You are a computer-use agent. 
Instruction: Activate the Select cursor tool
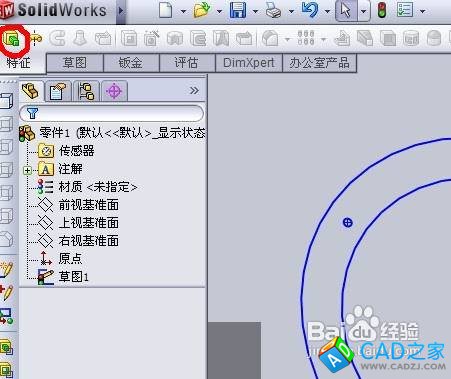click(x=346, y=11)
